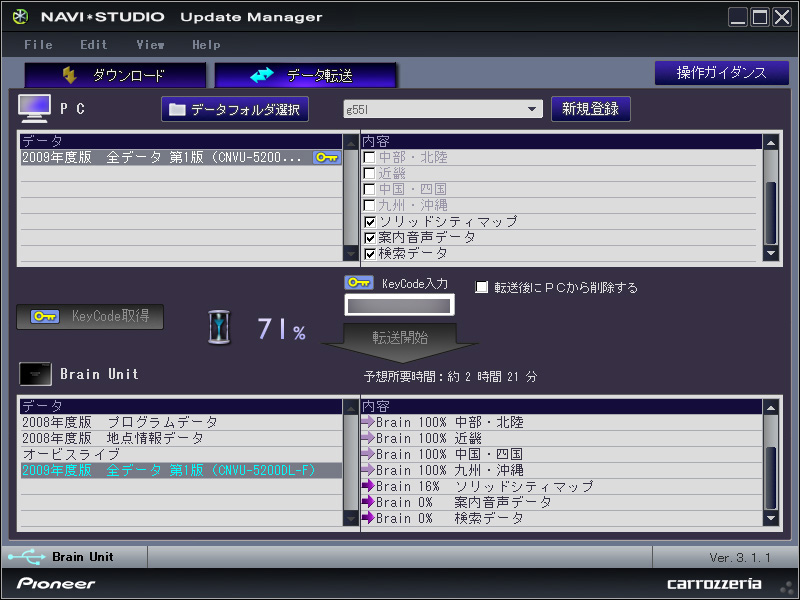The image size is (800, 600).
Task: Click the PC monitor icon
Action: 35,108
